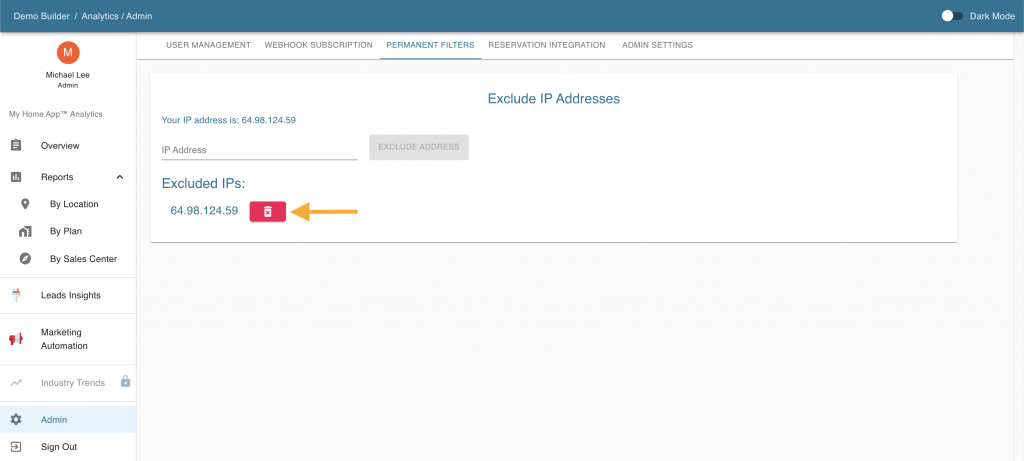Go to the Reservation Integration tab
Image resolution: width=1024 pixels, height=461 pixels.
[x=547, y=45]
